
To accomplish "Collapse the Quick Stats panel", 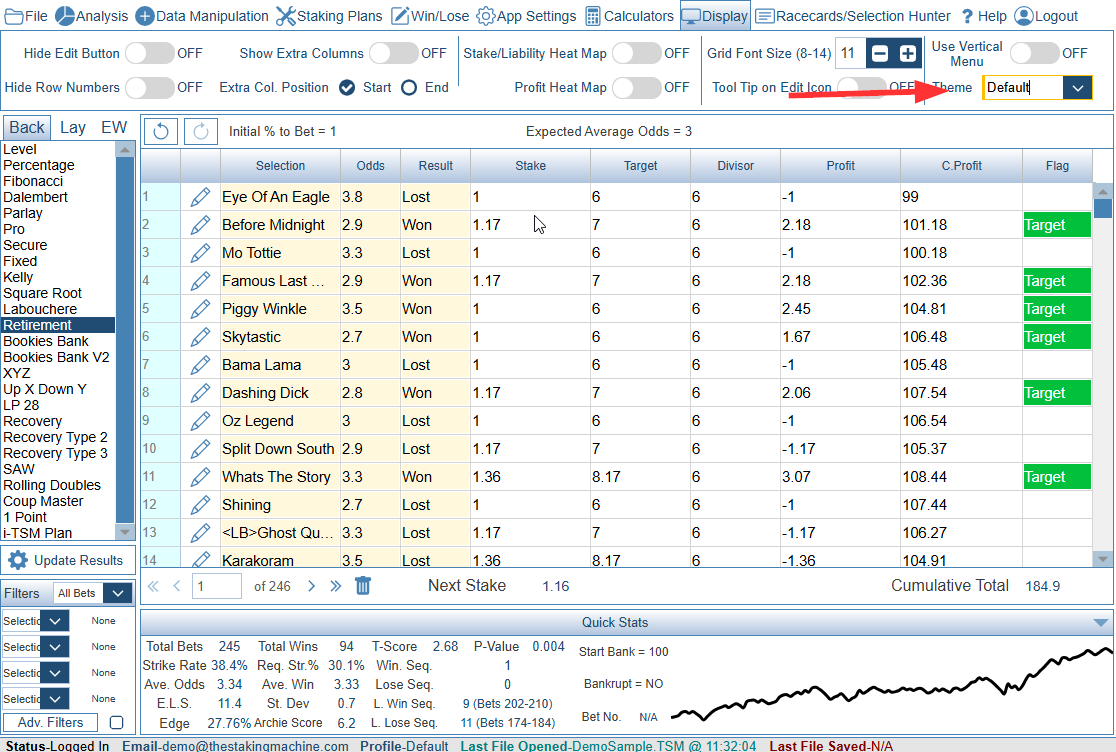I will click(1101, 623).
